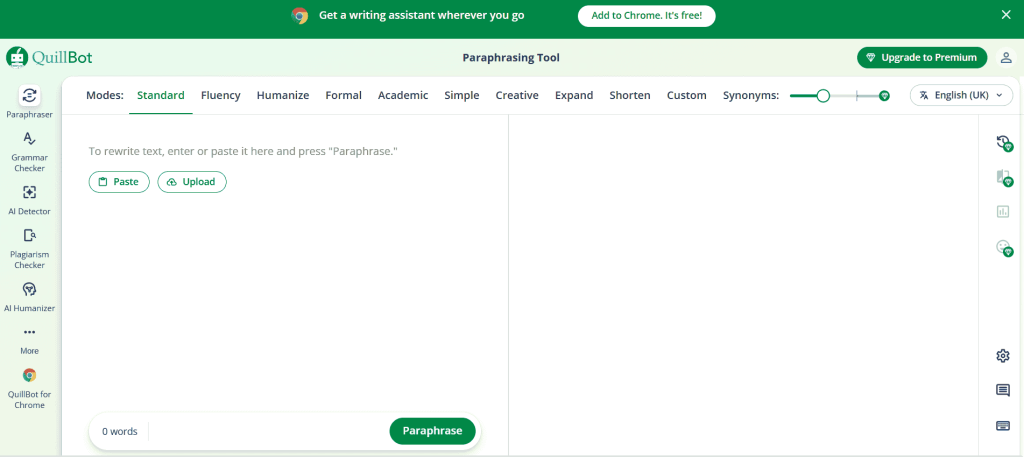Click Upgrade to Premium button
This screenshot has width=1024, height=457.
(x=922, y=57)
